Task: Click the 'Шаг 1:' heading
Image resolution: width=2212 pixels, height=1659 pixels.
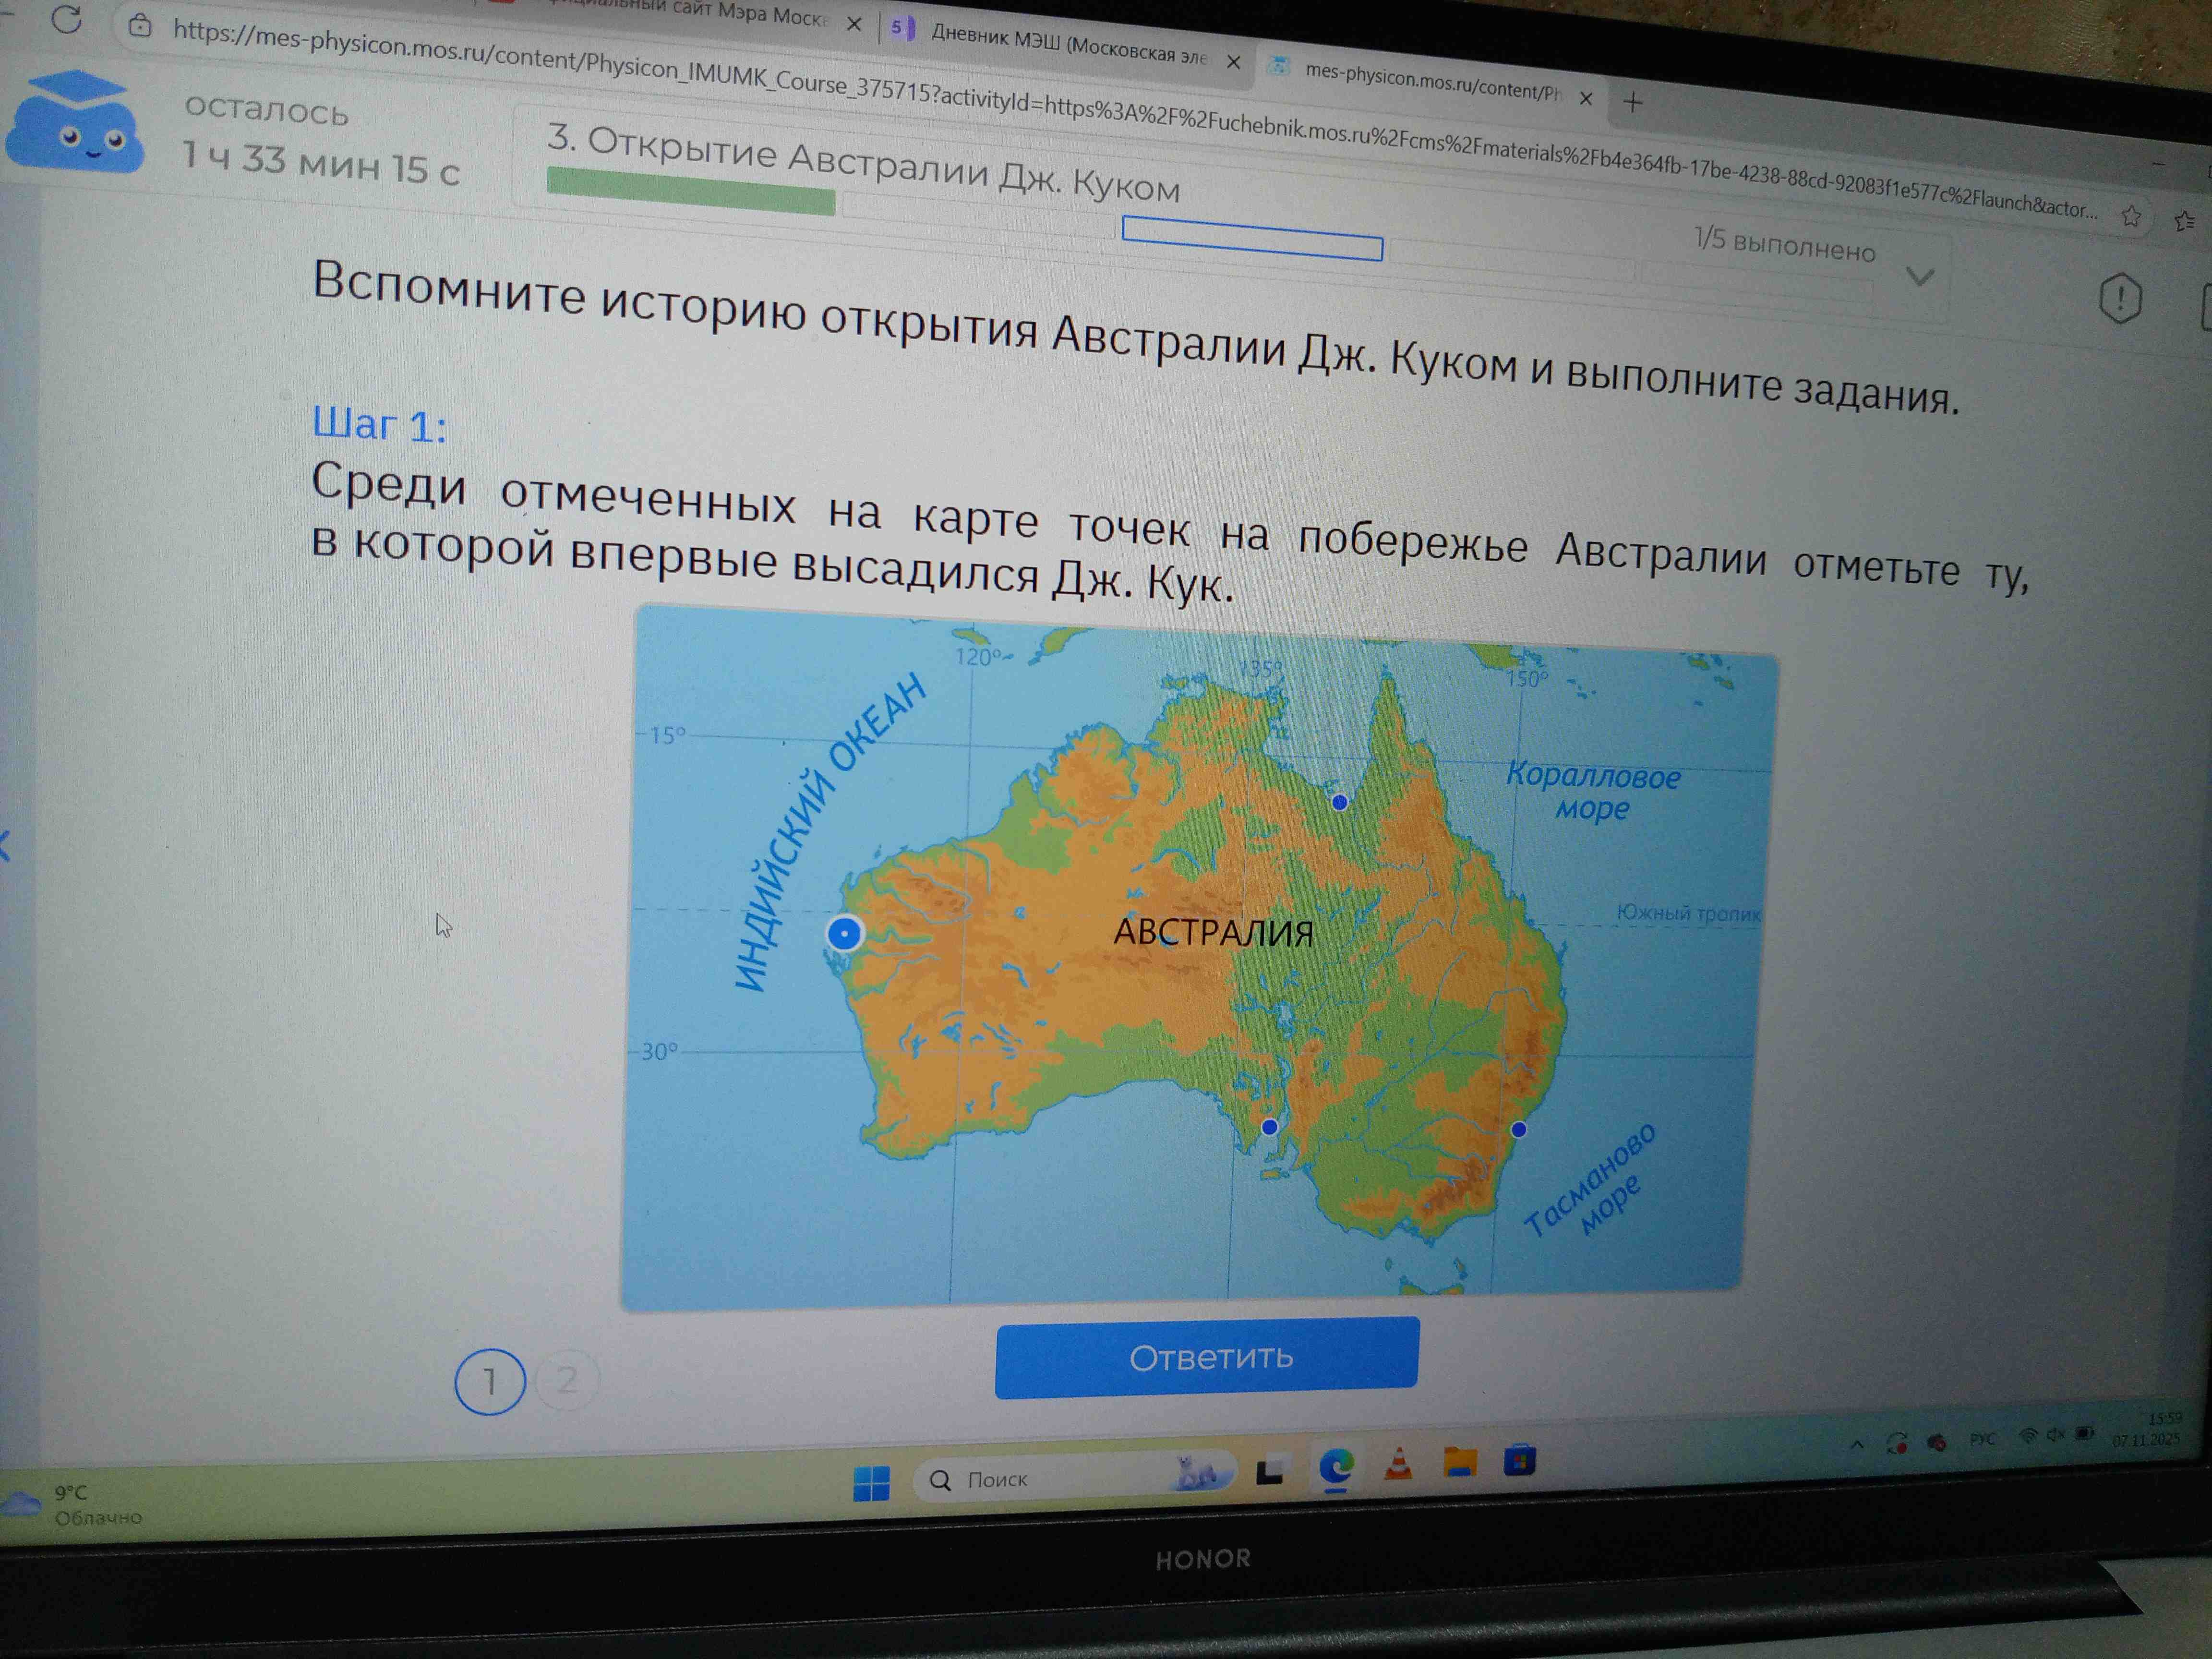Action: point(379,424)
